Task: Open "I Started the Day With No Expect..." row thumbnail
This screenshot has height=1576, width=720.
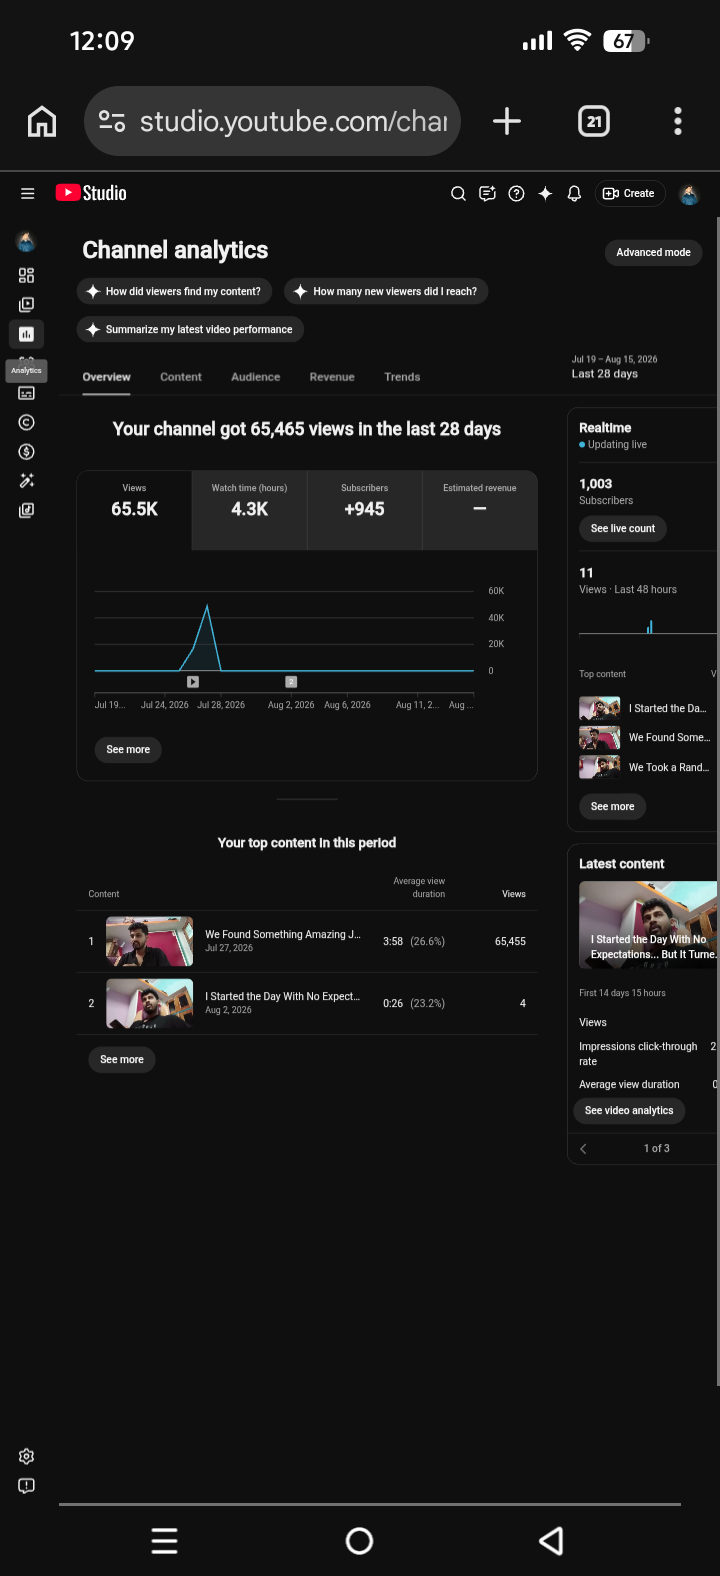Action: [x=150, y=1003]
